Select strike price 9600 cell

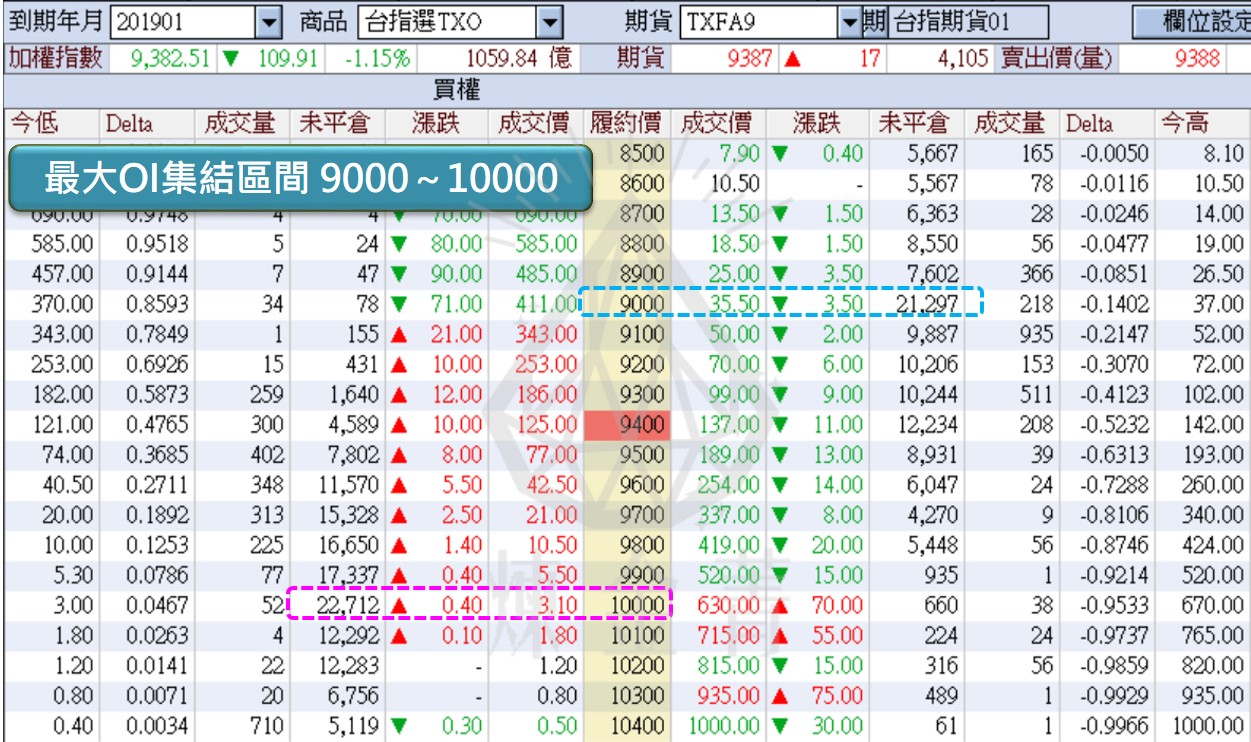(x=627, y=485)
